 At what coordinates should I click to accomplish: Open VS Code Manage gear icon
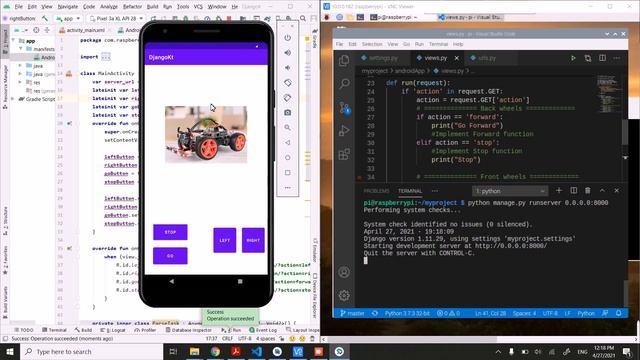point(344,295)
